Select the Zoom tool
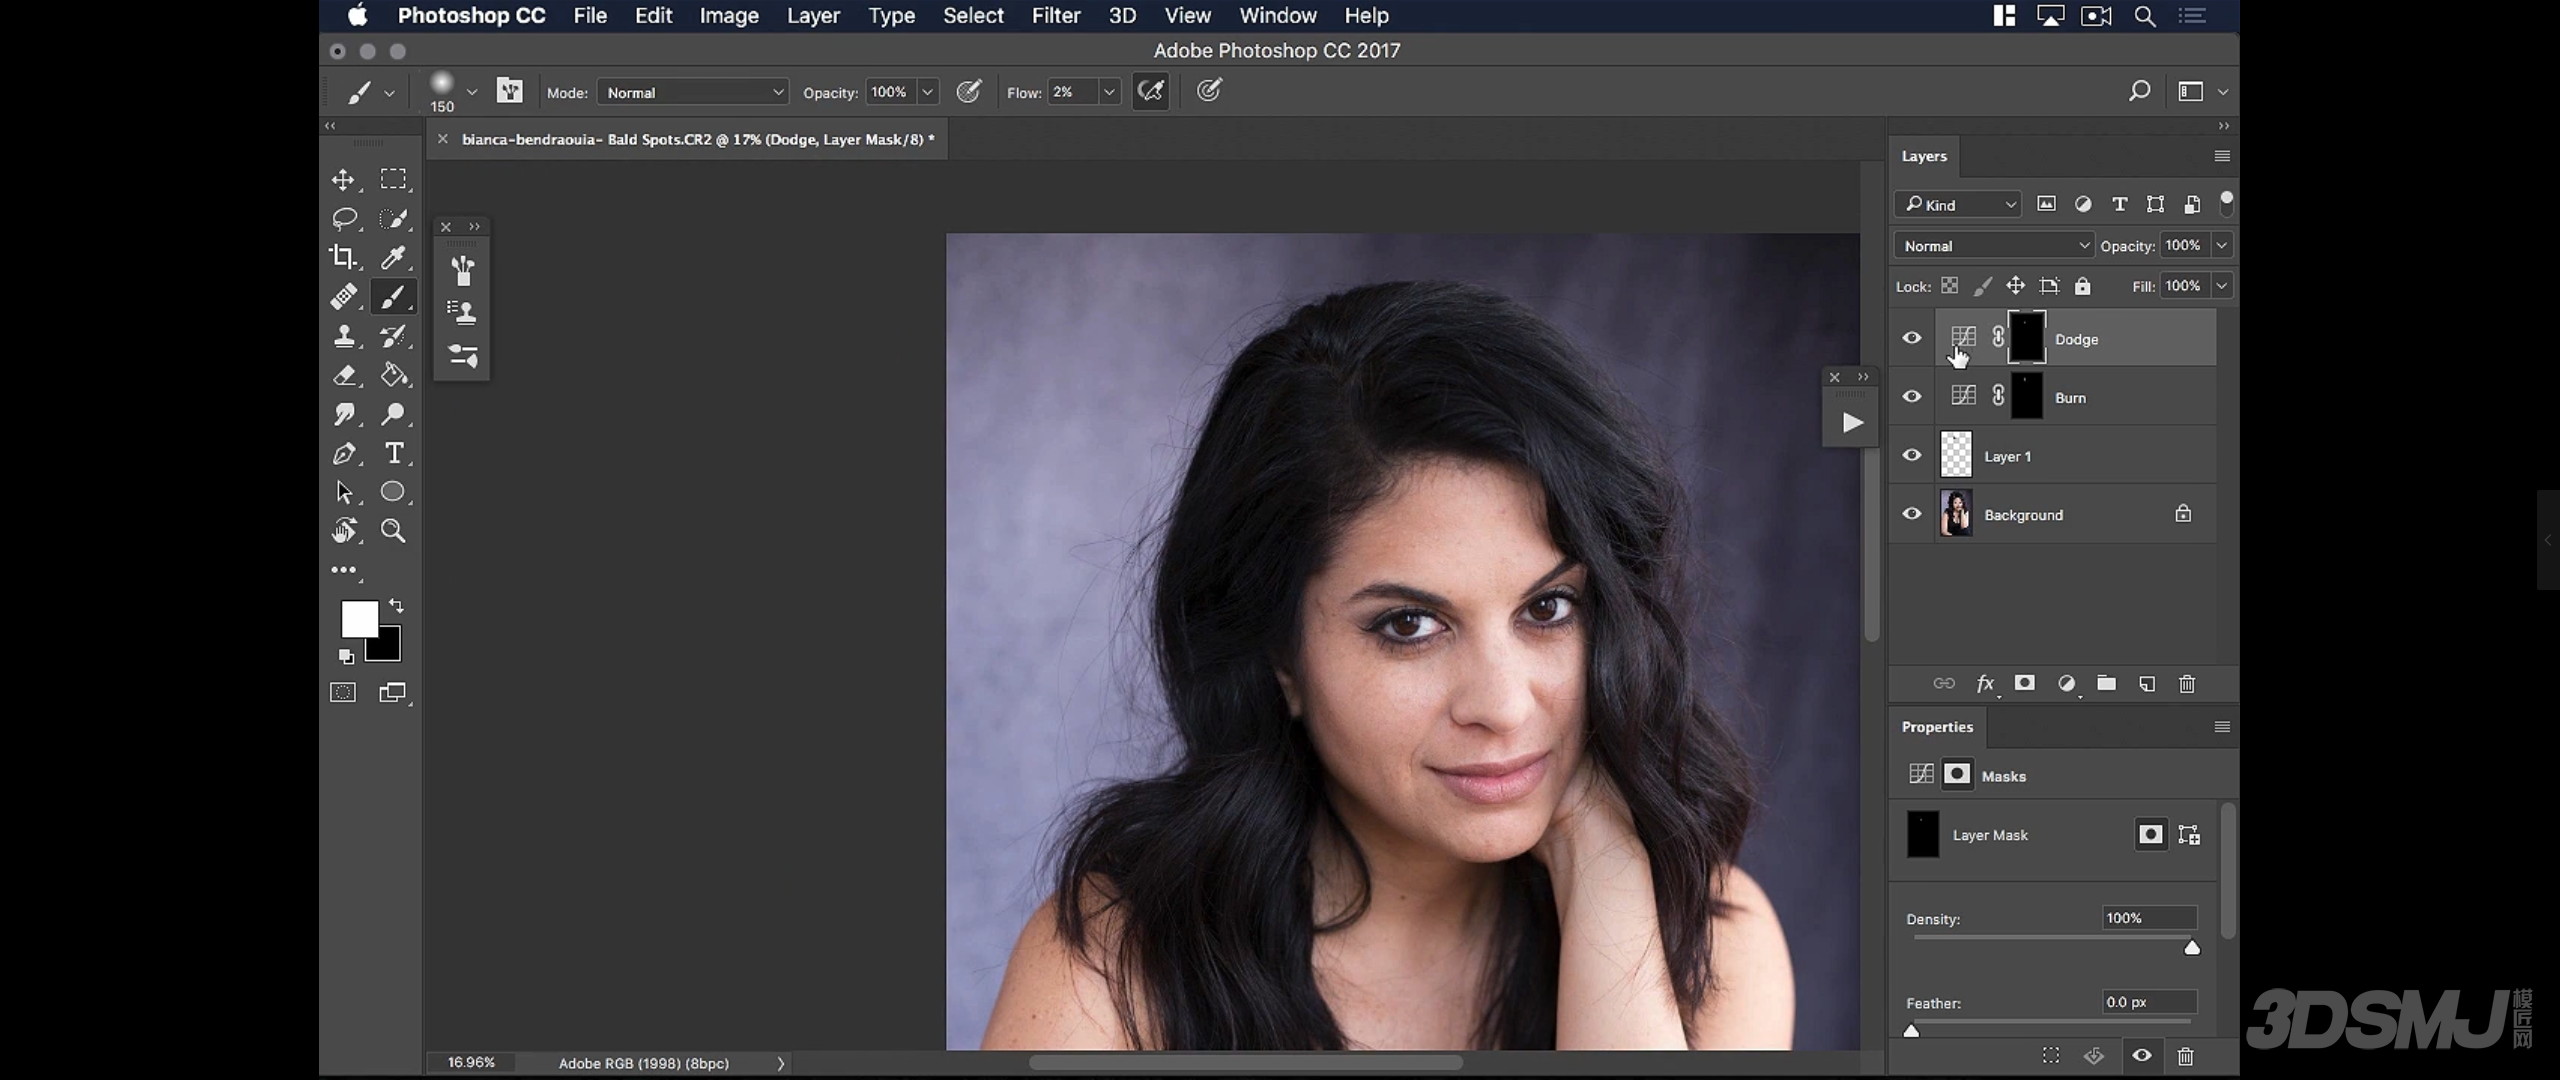Viewport: 2560px width, 1080px height. 393,531
